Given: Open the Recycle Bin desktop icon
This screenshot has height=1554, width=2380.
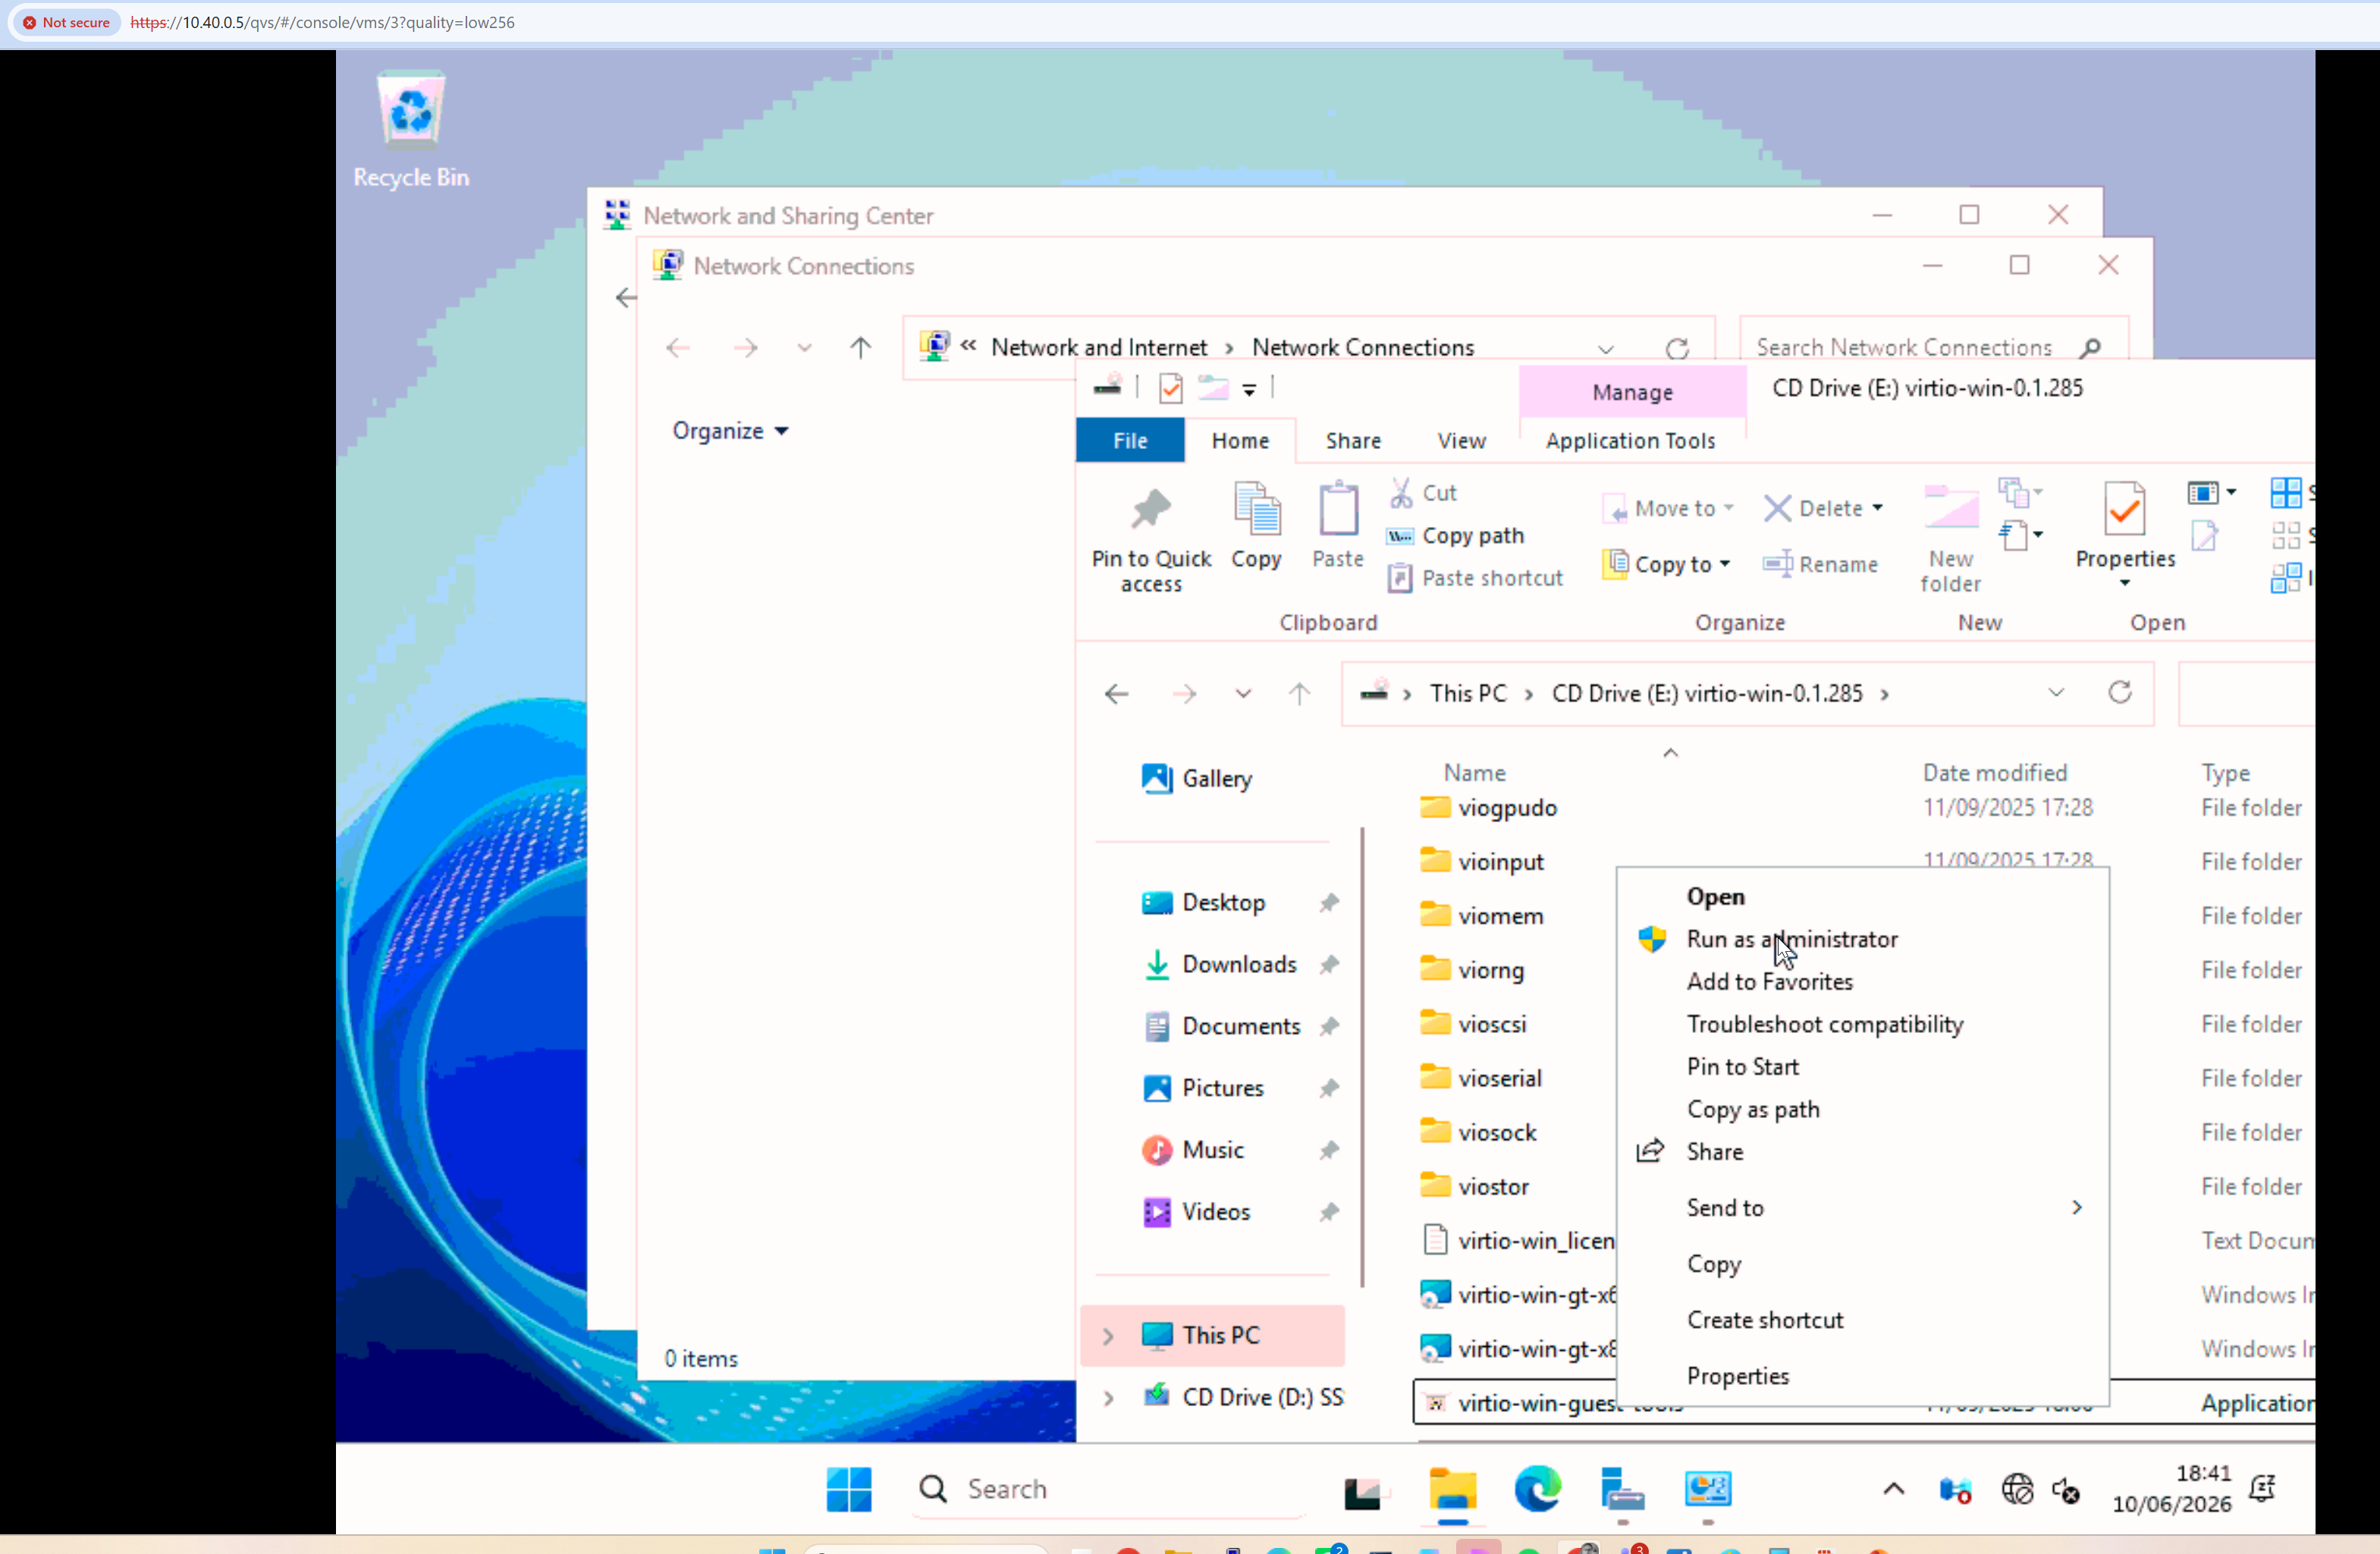Looking at the screenshot, I should (x=411, y=129).
